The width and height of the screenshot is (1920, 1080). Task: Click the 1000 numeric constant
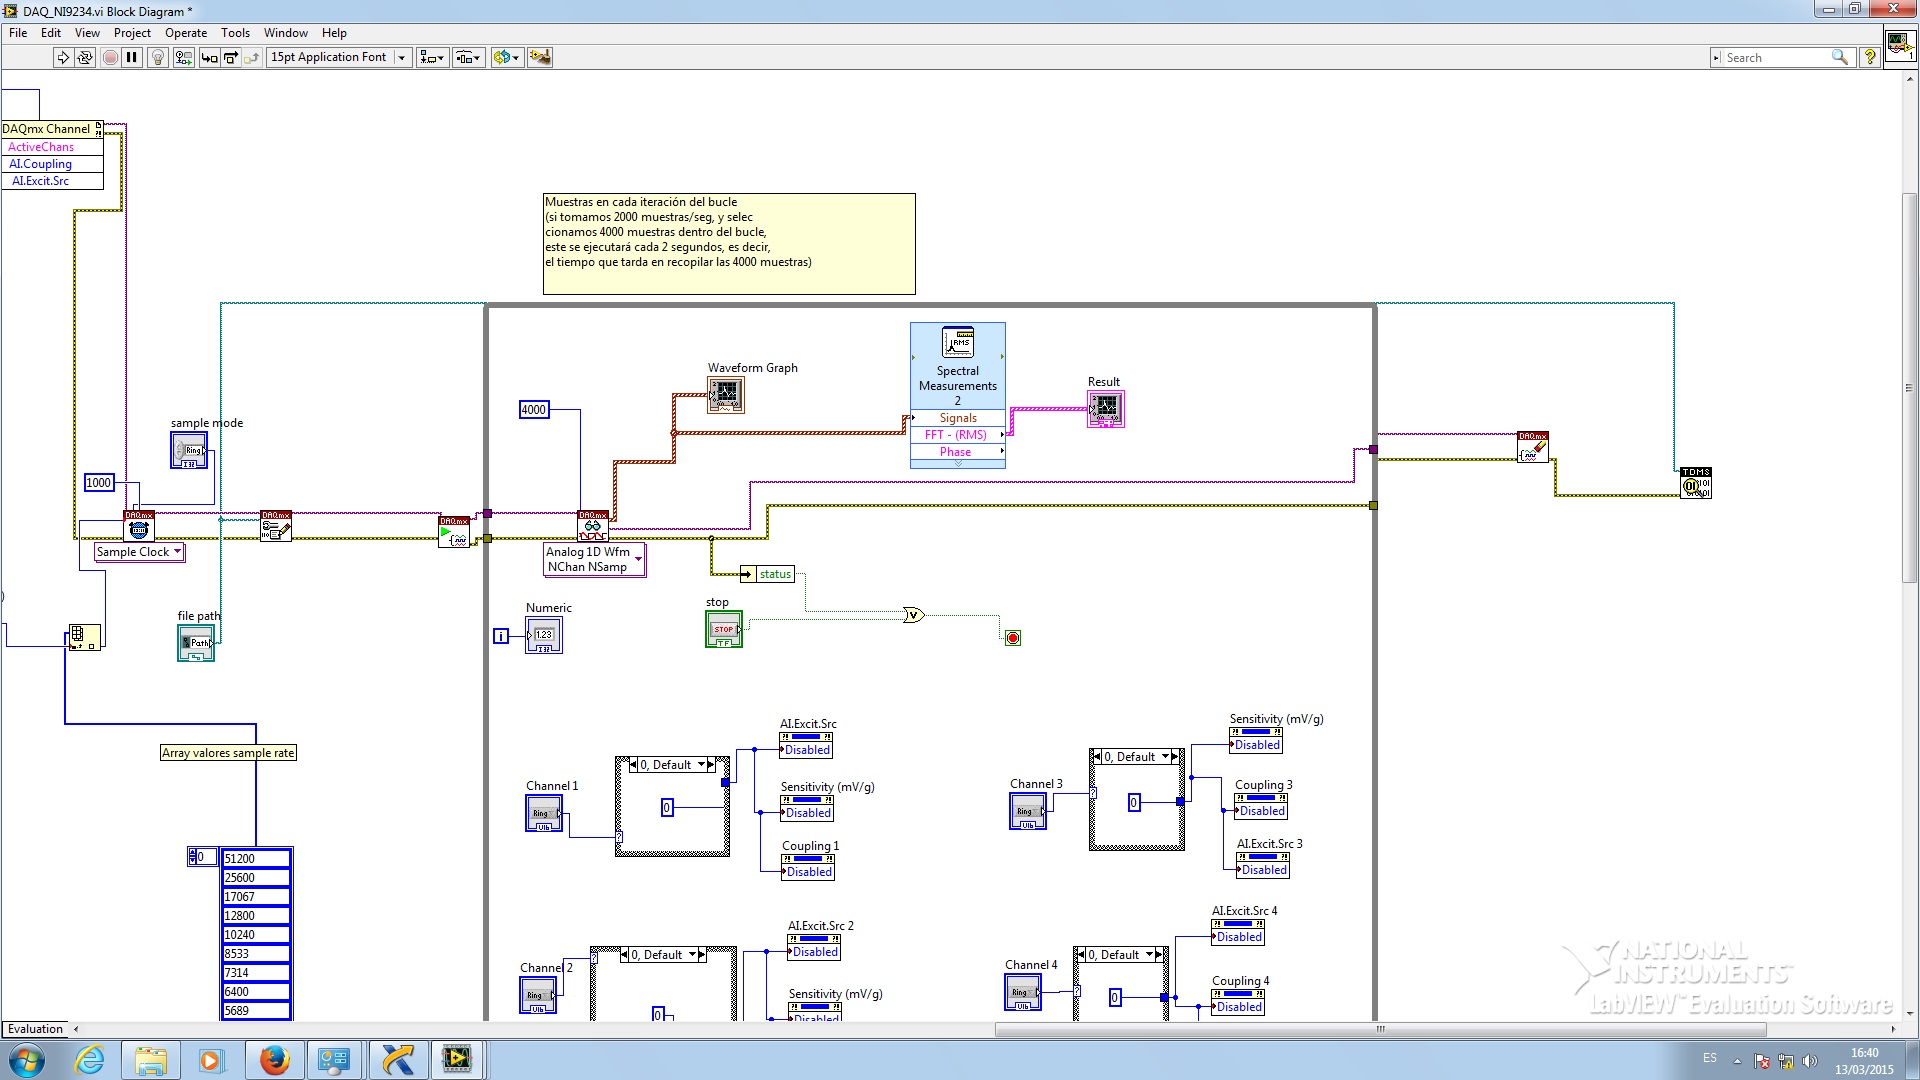click(99, 483)
